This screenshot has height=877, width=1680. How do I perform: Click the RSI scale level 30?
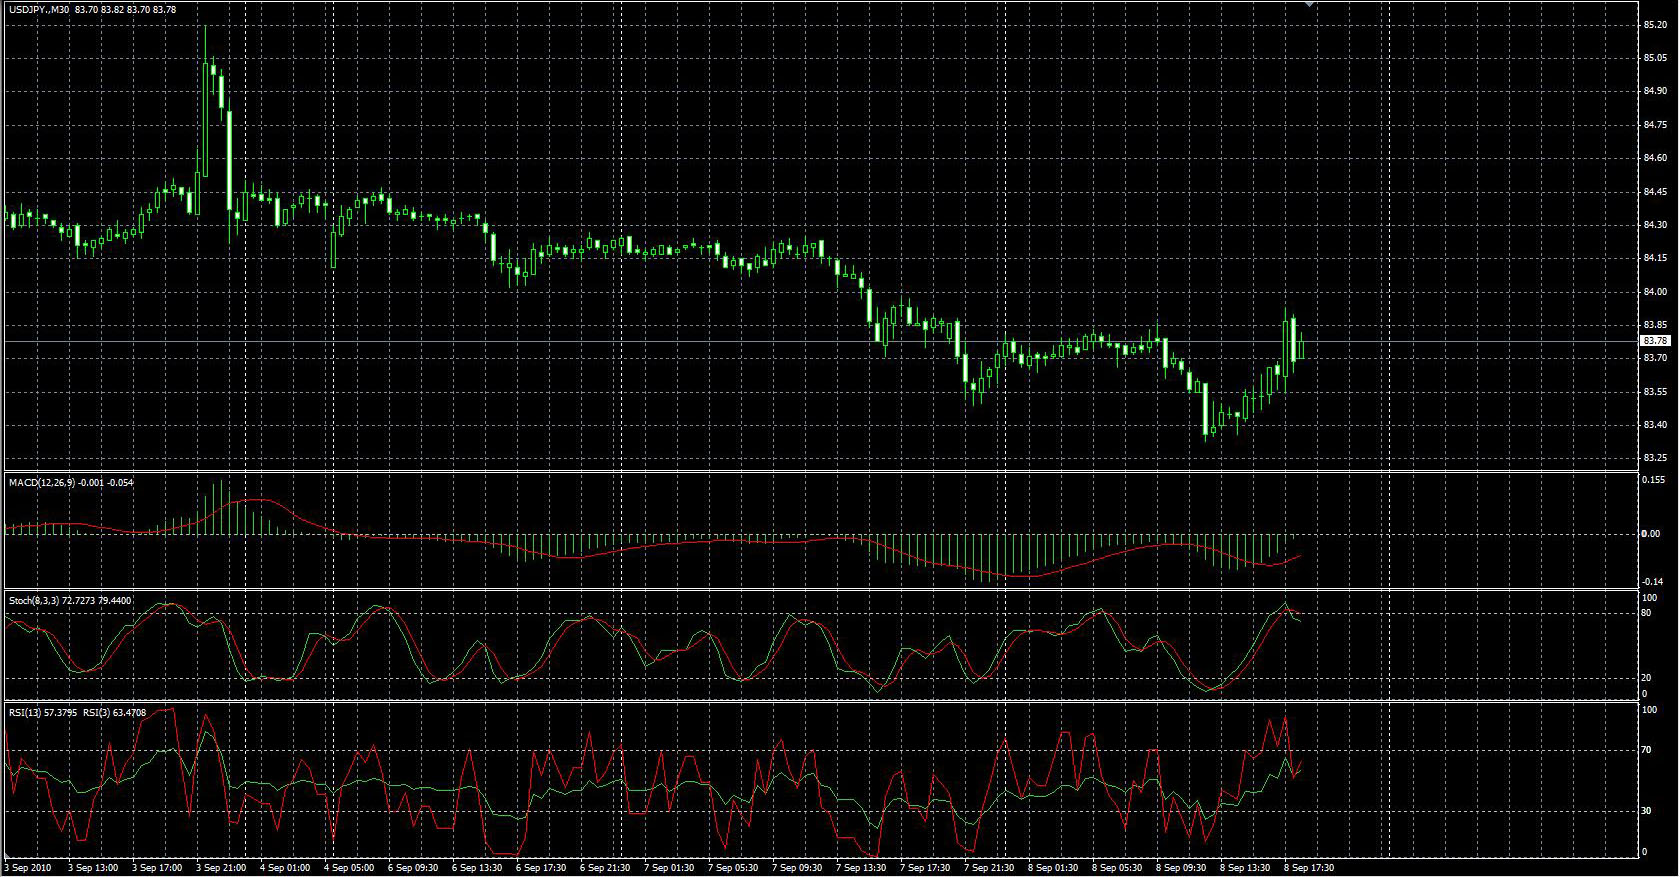tap(1648, 811)
